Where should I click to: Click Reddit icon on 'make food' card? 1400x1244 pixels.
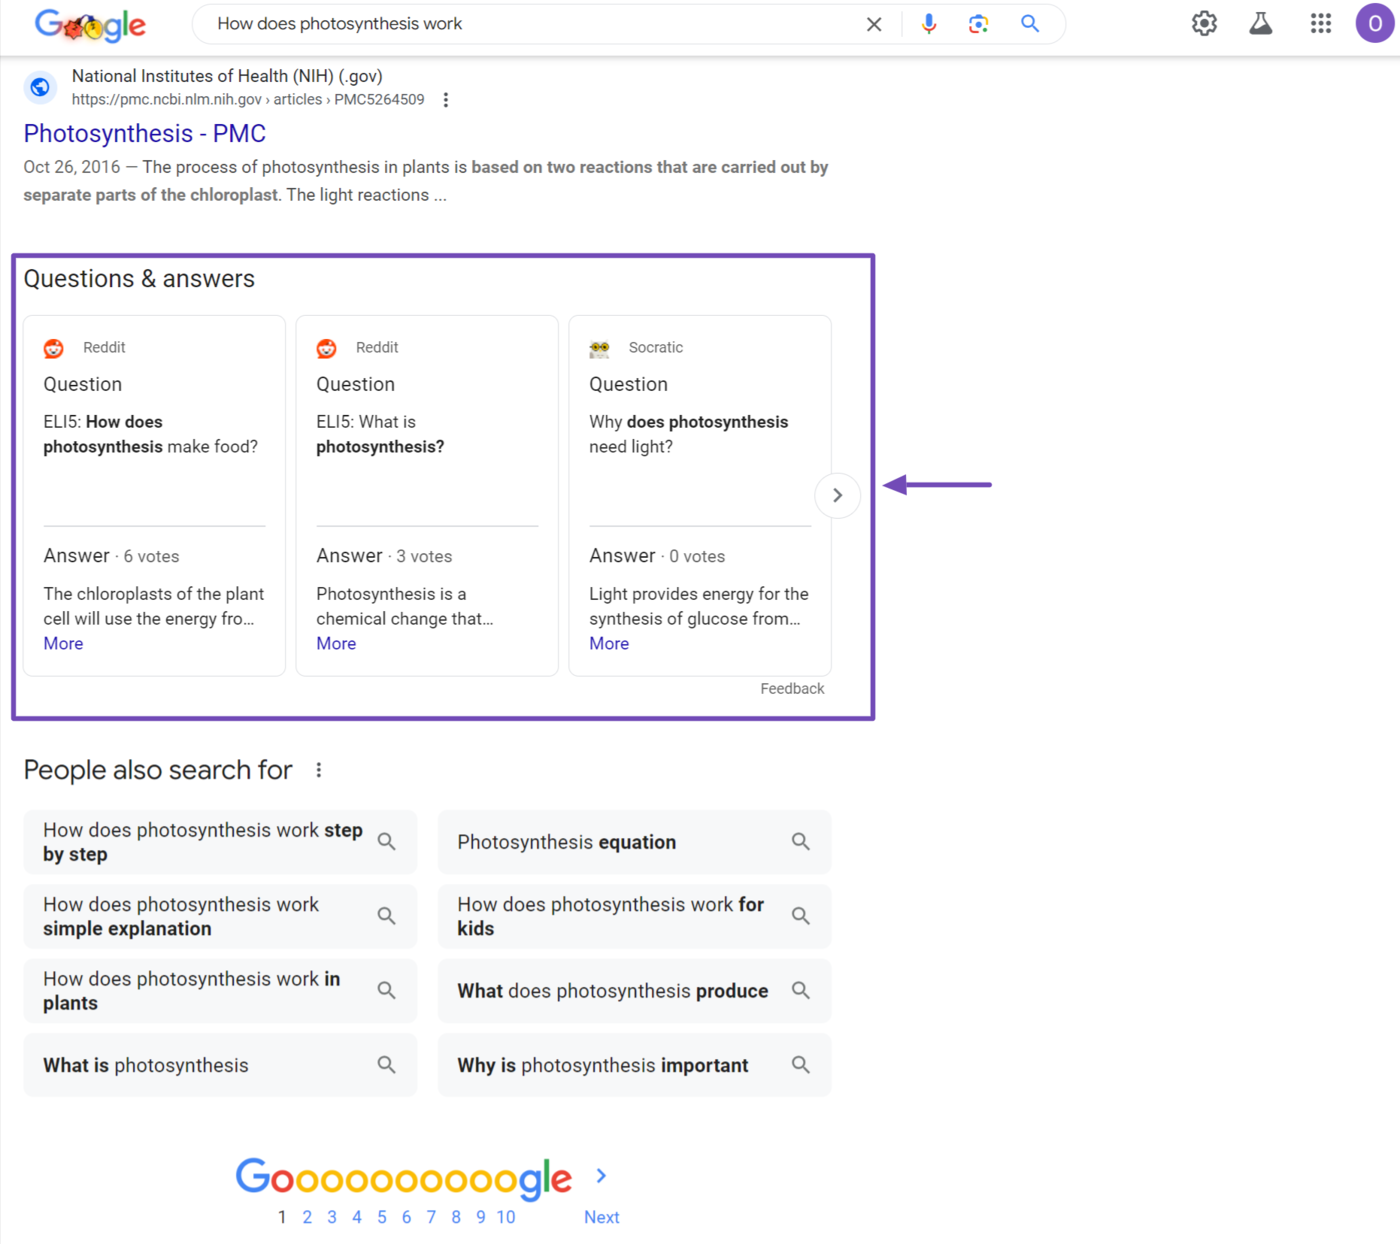pos(54,348)
